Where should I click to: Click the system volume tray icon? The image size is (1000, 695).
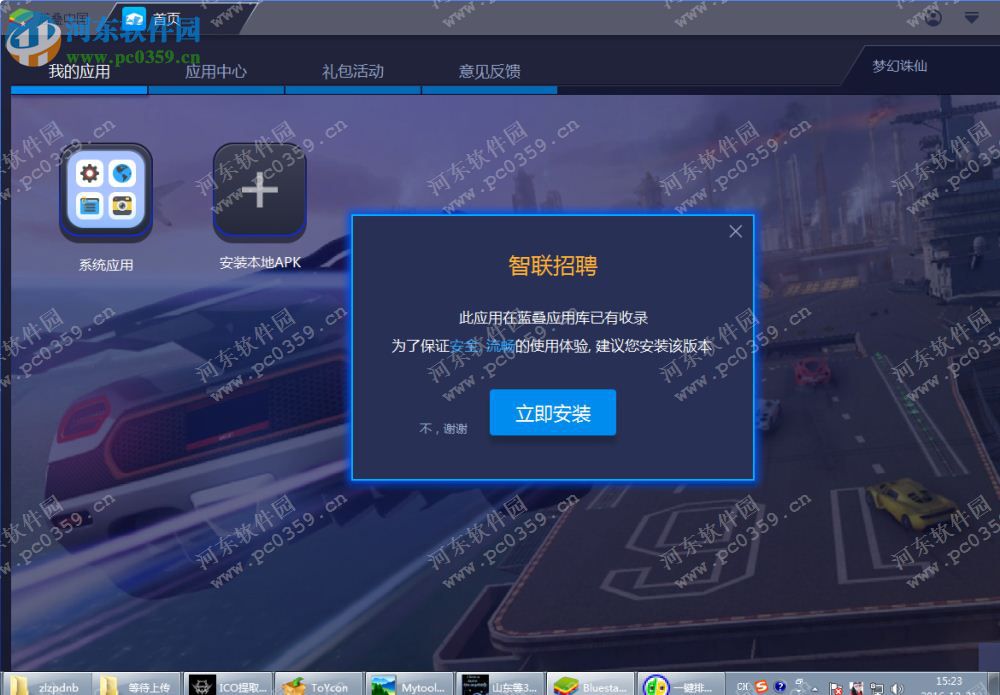(x=897, y=687)
